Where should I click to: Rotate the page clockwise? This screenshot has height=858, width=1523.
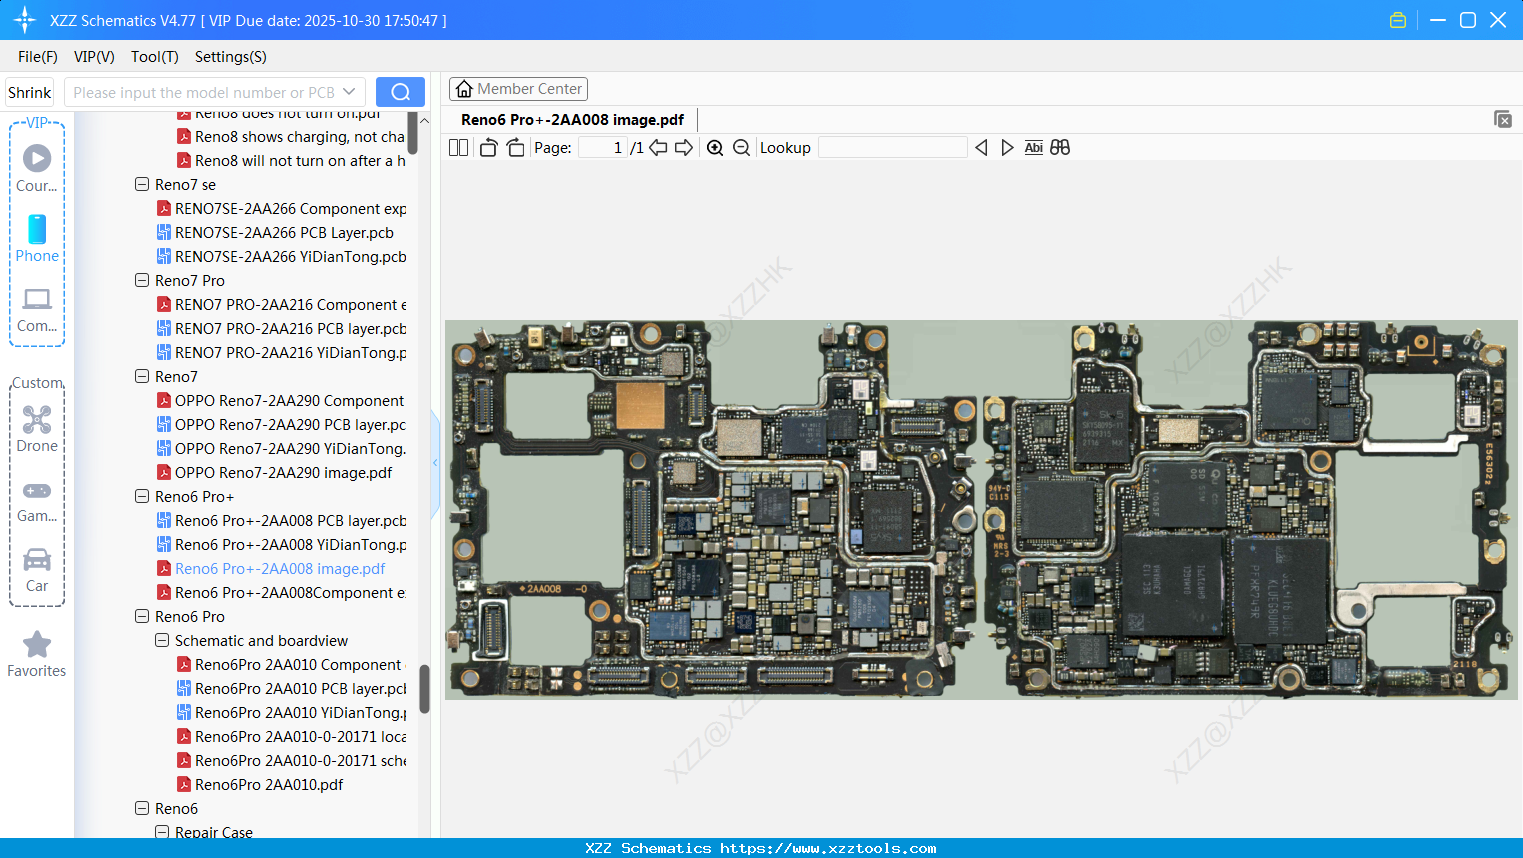point(515,148)
